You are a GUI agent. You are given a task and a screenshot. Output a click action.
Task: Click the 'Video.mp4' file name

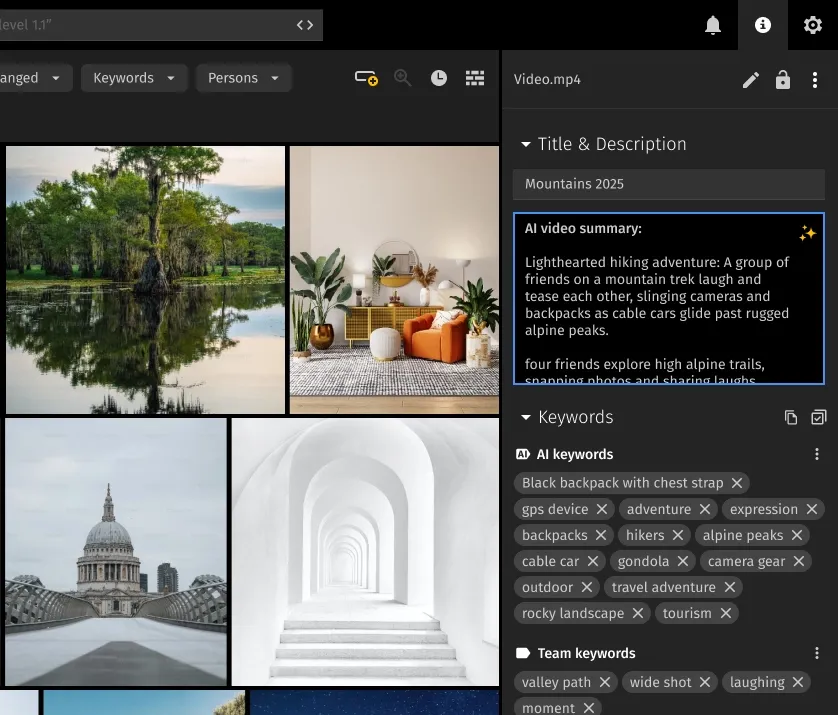tap(547, 79)
